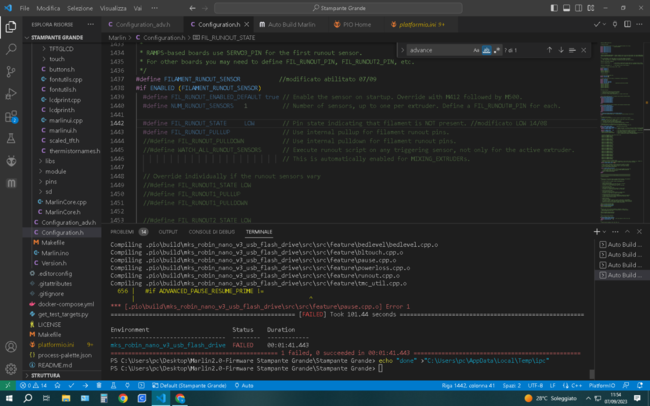Screen dimensions: 650x406
Task: Open the Source Control view
Action: [11, 72]
